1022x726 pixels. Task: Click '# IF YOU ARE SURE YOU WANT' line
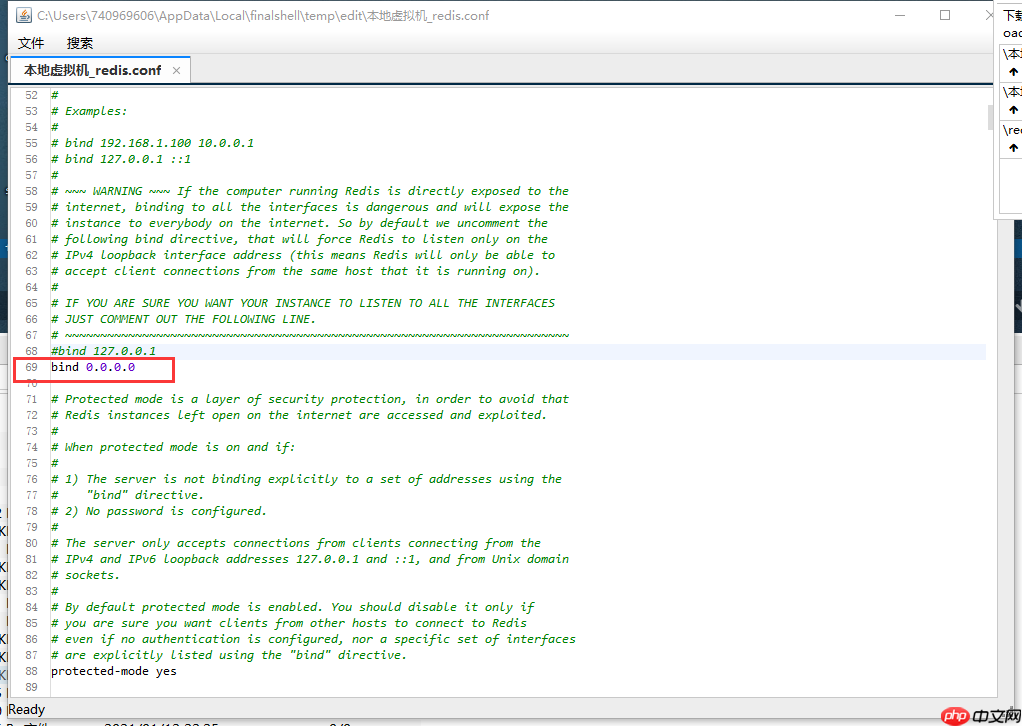click(303, 303)
